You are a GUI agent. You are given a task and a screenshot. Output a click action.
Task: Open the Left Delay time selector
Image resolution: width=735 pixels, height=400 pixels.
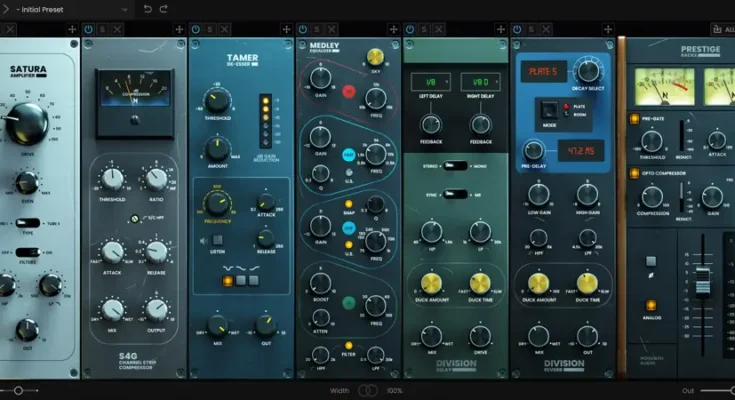(429, 81)
